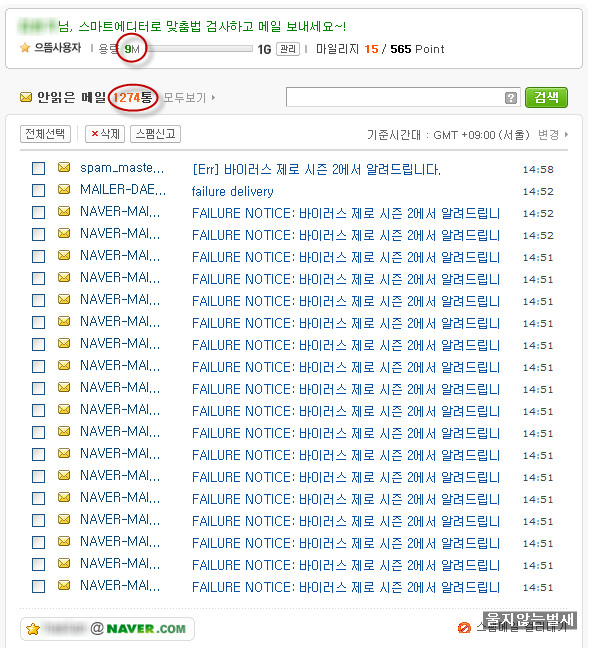The image size is (592, 648).
Task: Click the 전체선택 select-all button
Action: click(45, 134)
